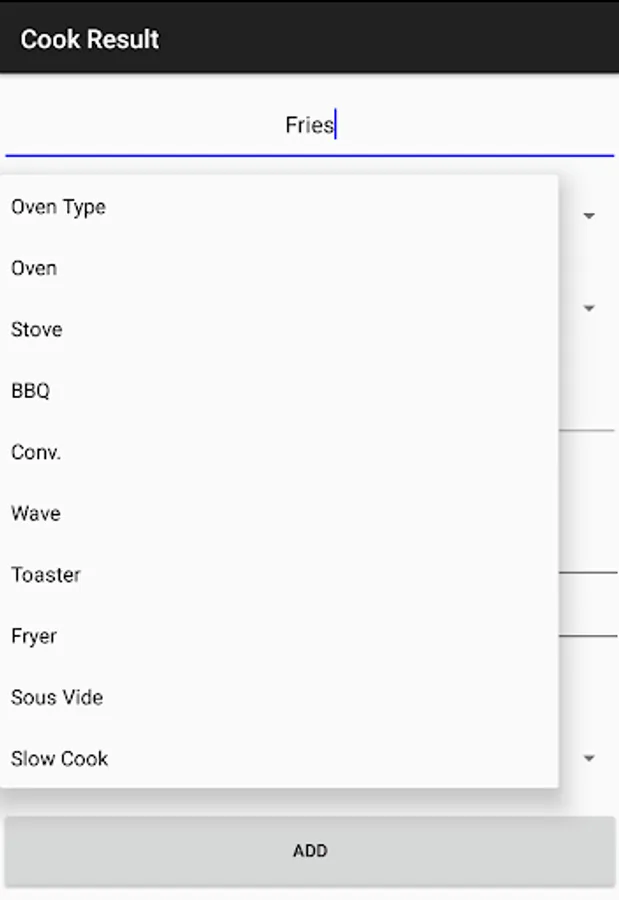The image size is (619, 900).
Task: Select Slow Cook option
Action: point(279,759)
